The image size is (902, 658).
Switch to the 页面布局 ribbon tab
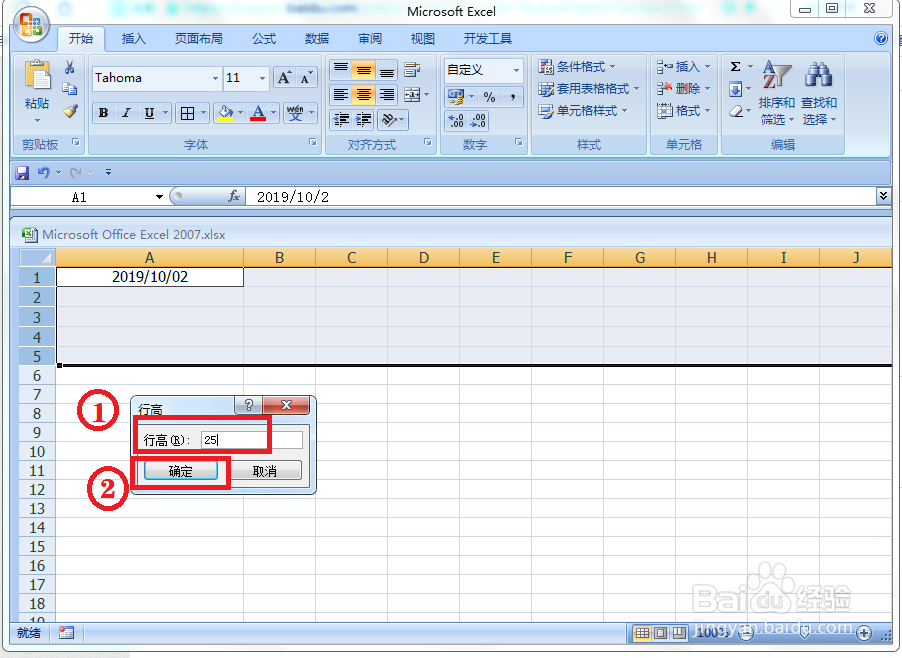click(198, 39)
